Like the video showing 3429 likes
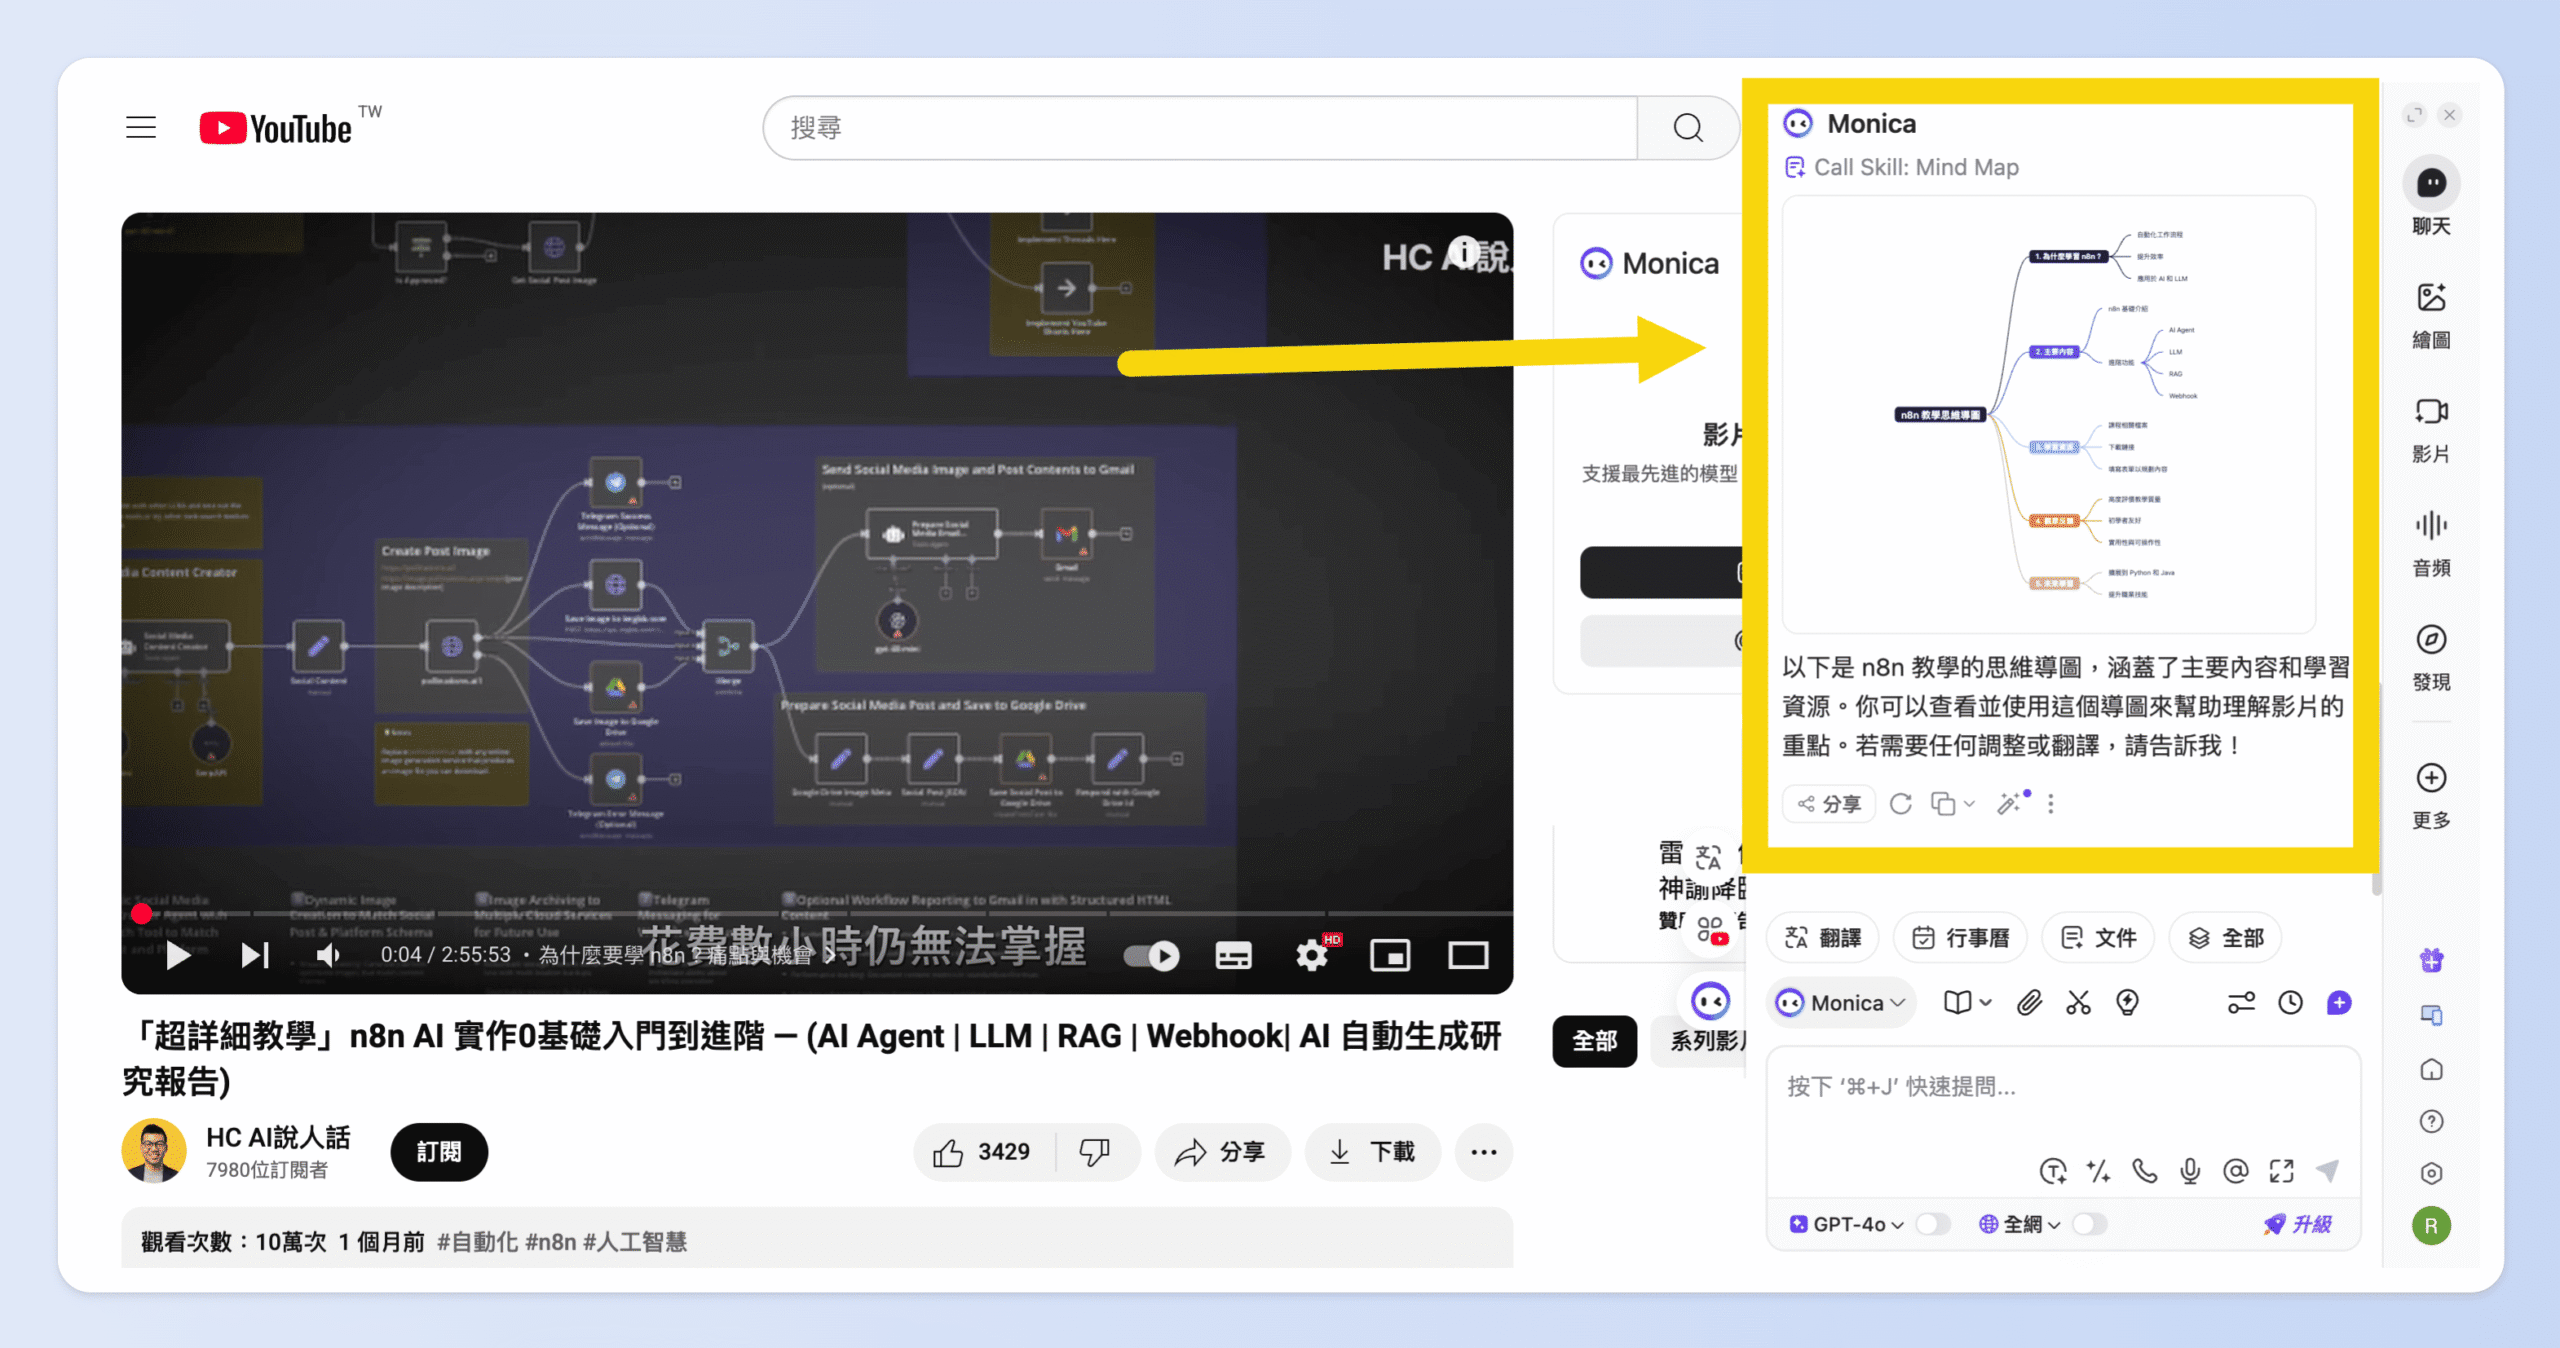 click(x=983, y=1152)
